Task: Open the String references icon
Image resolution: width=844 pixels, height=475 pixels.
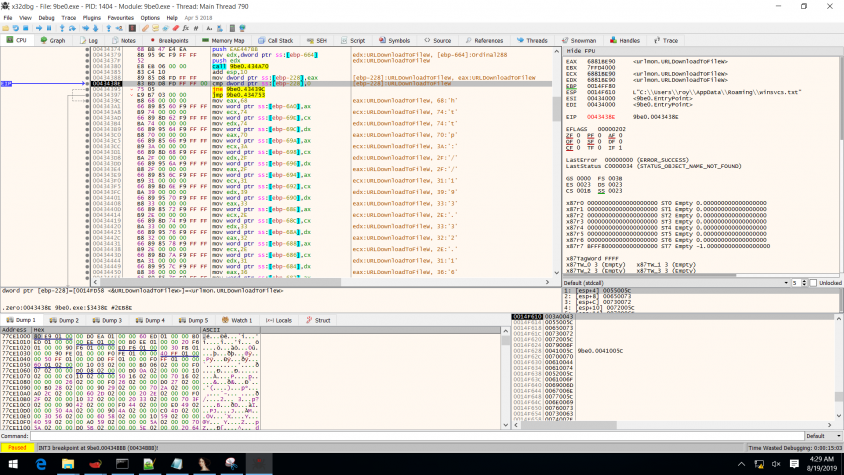Action: click(x=209, y=28)
